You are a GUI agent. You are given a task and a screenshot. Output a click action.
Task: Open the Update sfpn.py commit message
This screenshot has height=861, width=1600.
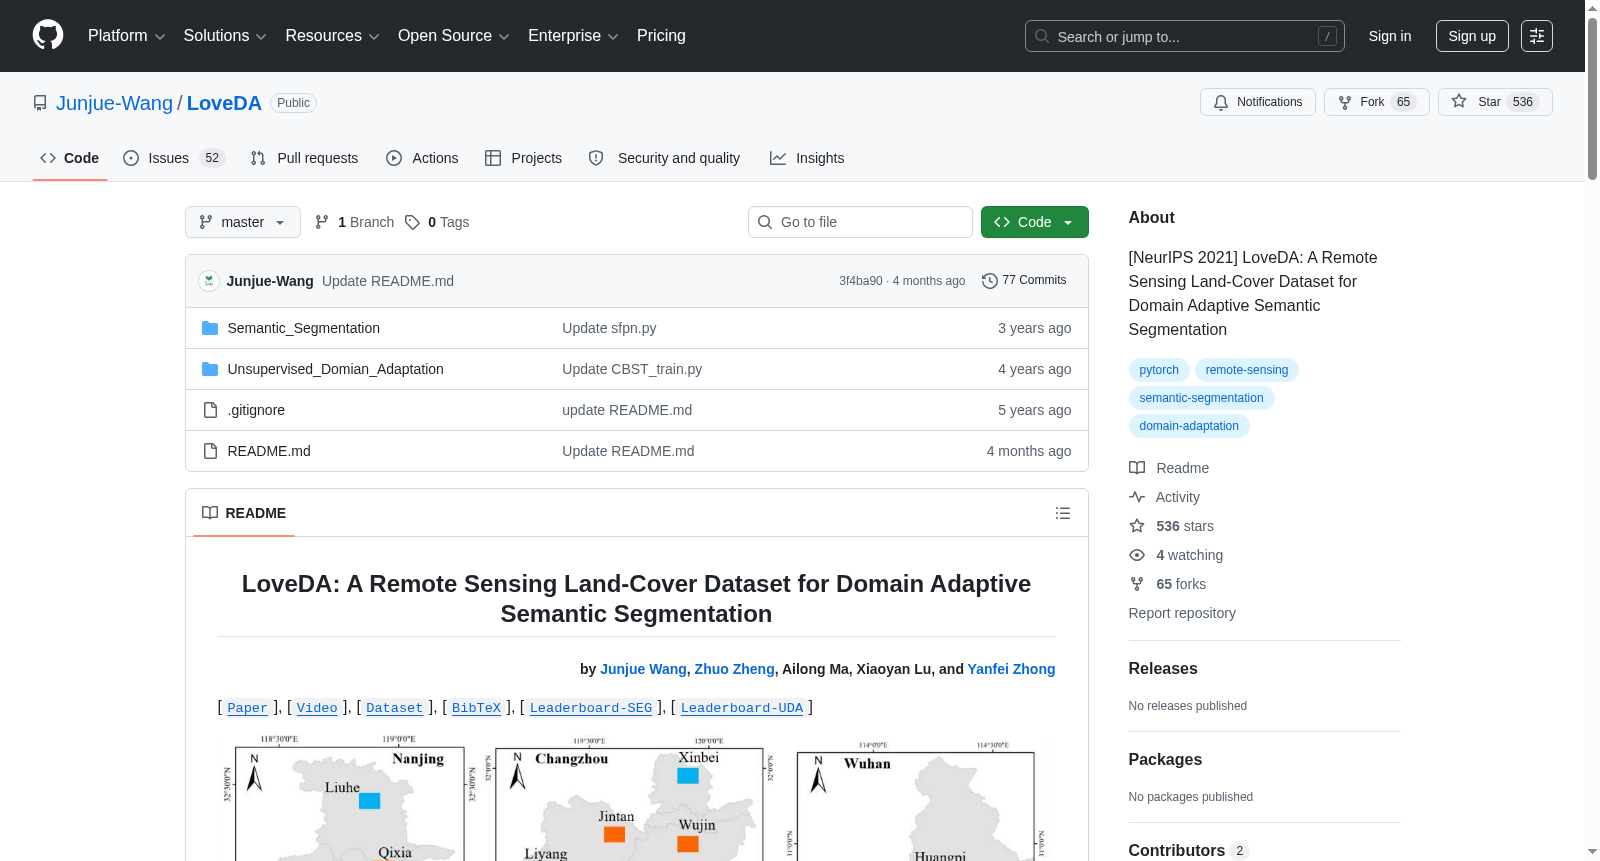(x=609, y=328)
